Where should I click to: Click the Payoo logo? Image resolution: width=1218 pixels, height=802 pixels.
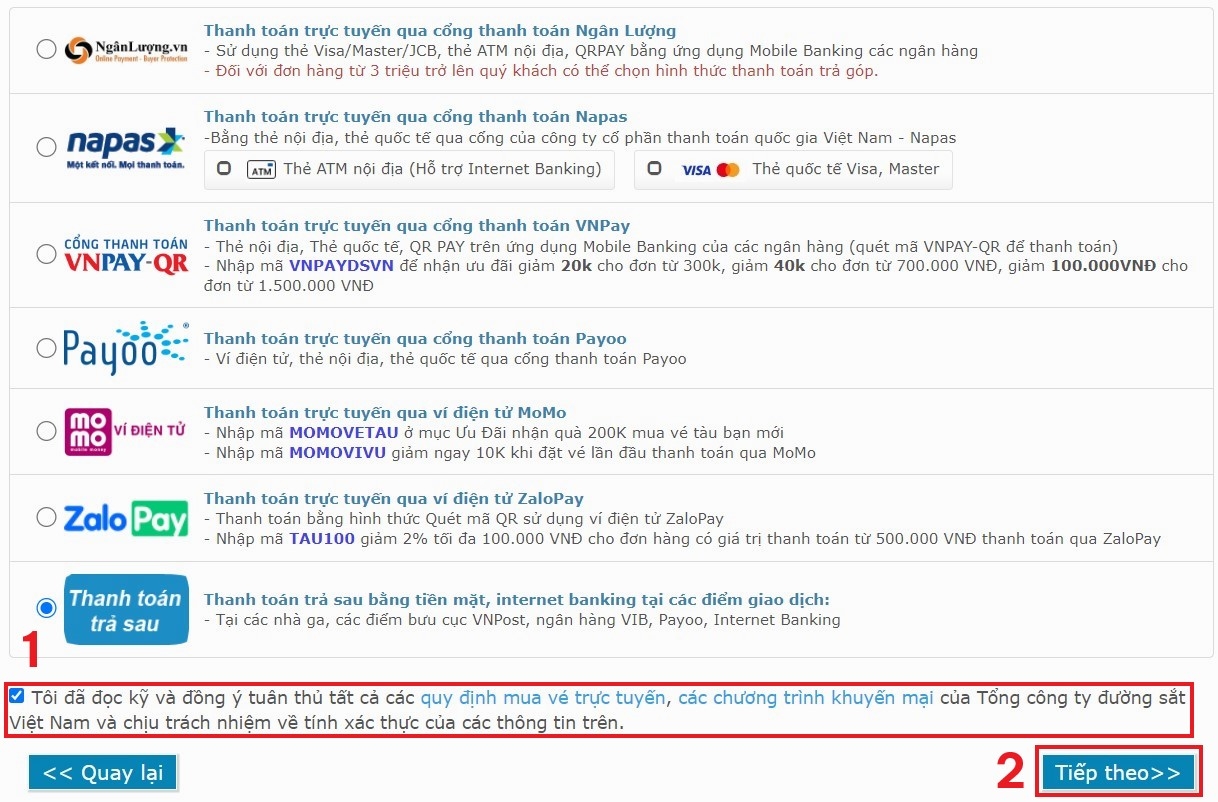(x=126, y=347)
